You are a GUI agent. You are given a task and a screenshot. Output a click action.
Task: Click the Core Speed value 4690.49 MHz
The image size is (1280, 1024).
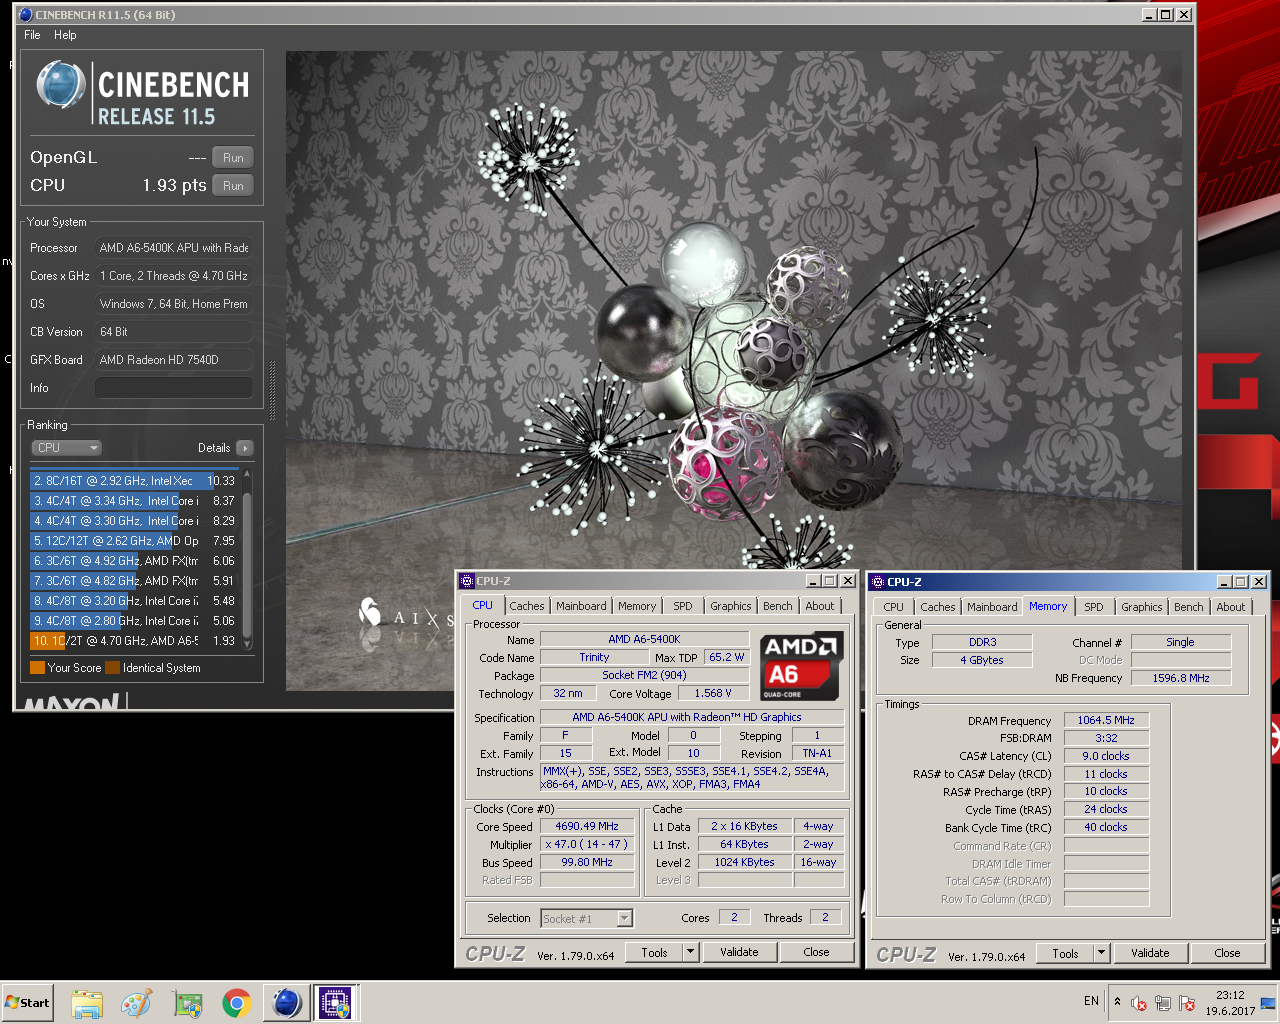pos(587,826)
